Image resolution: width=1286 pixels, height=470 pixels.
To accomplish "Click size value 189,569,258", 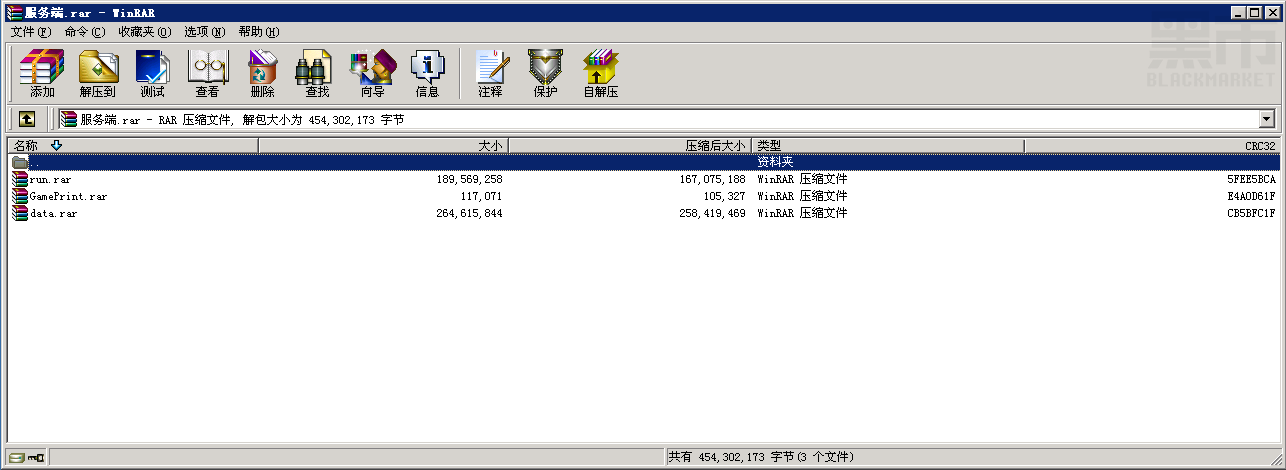I will coord(469,179).
